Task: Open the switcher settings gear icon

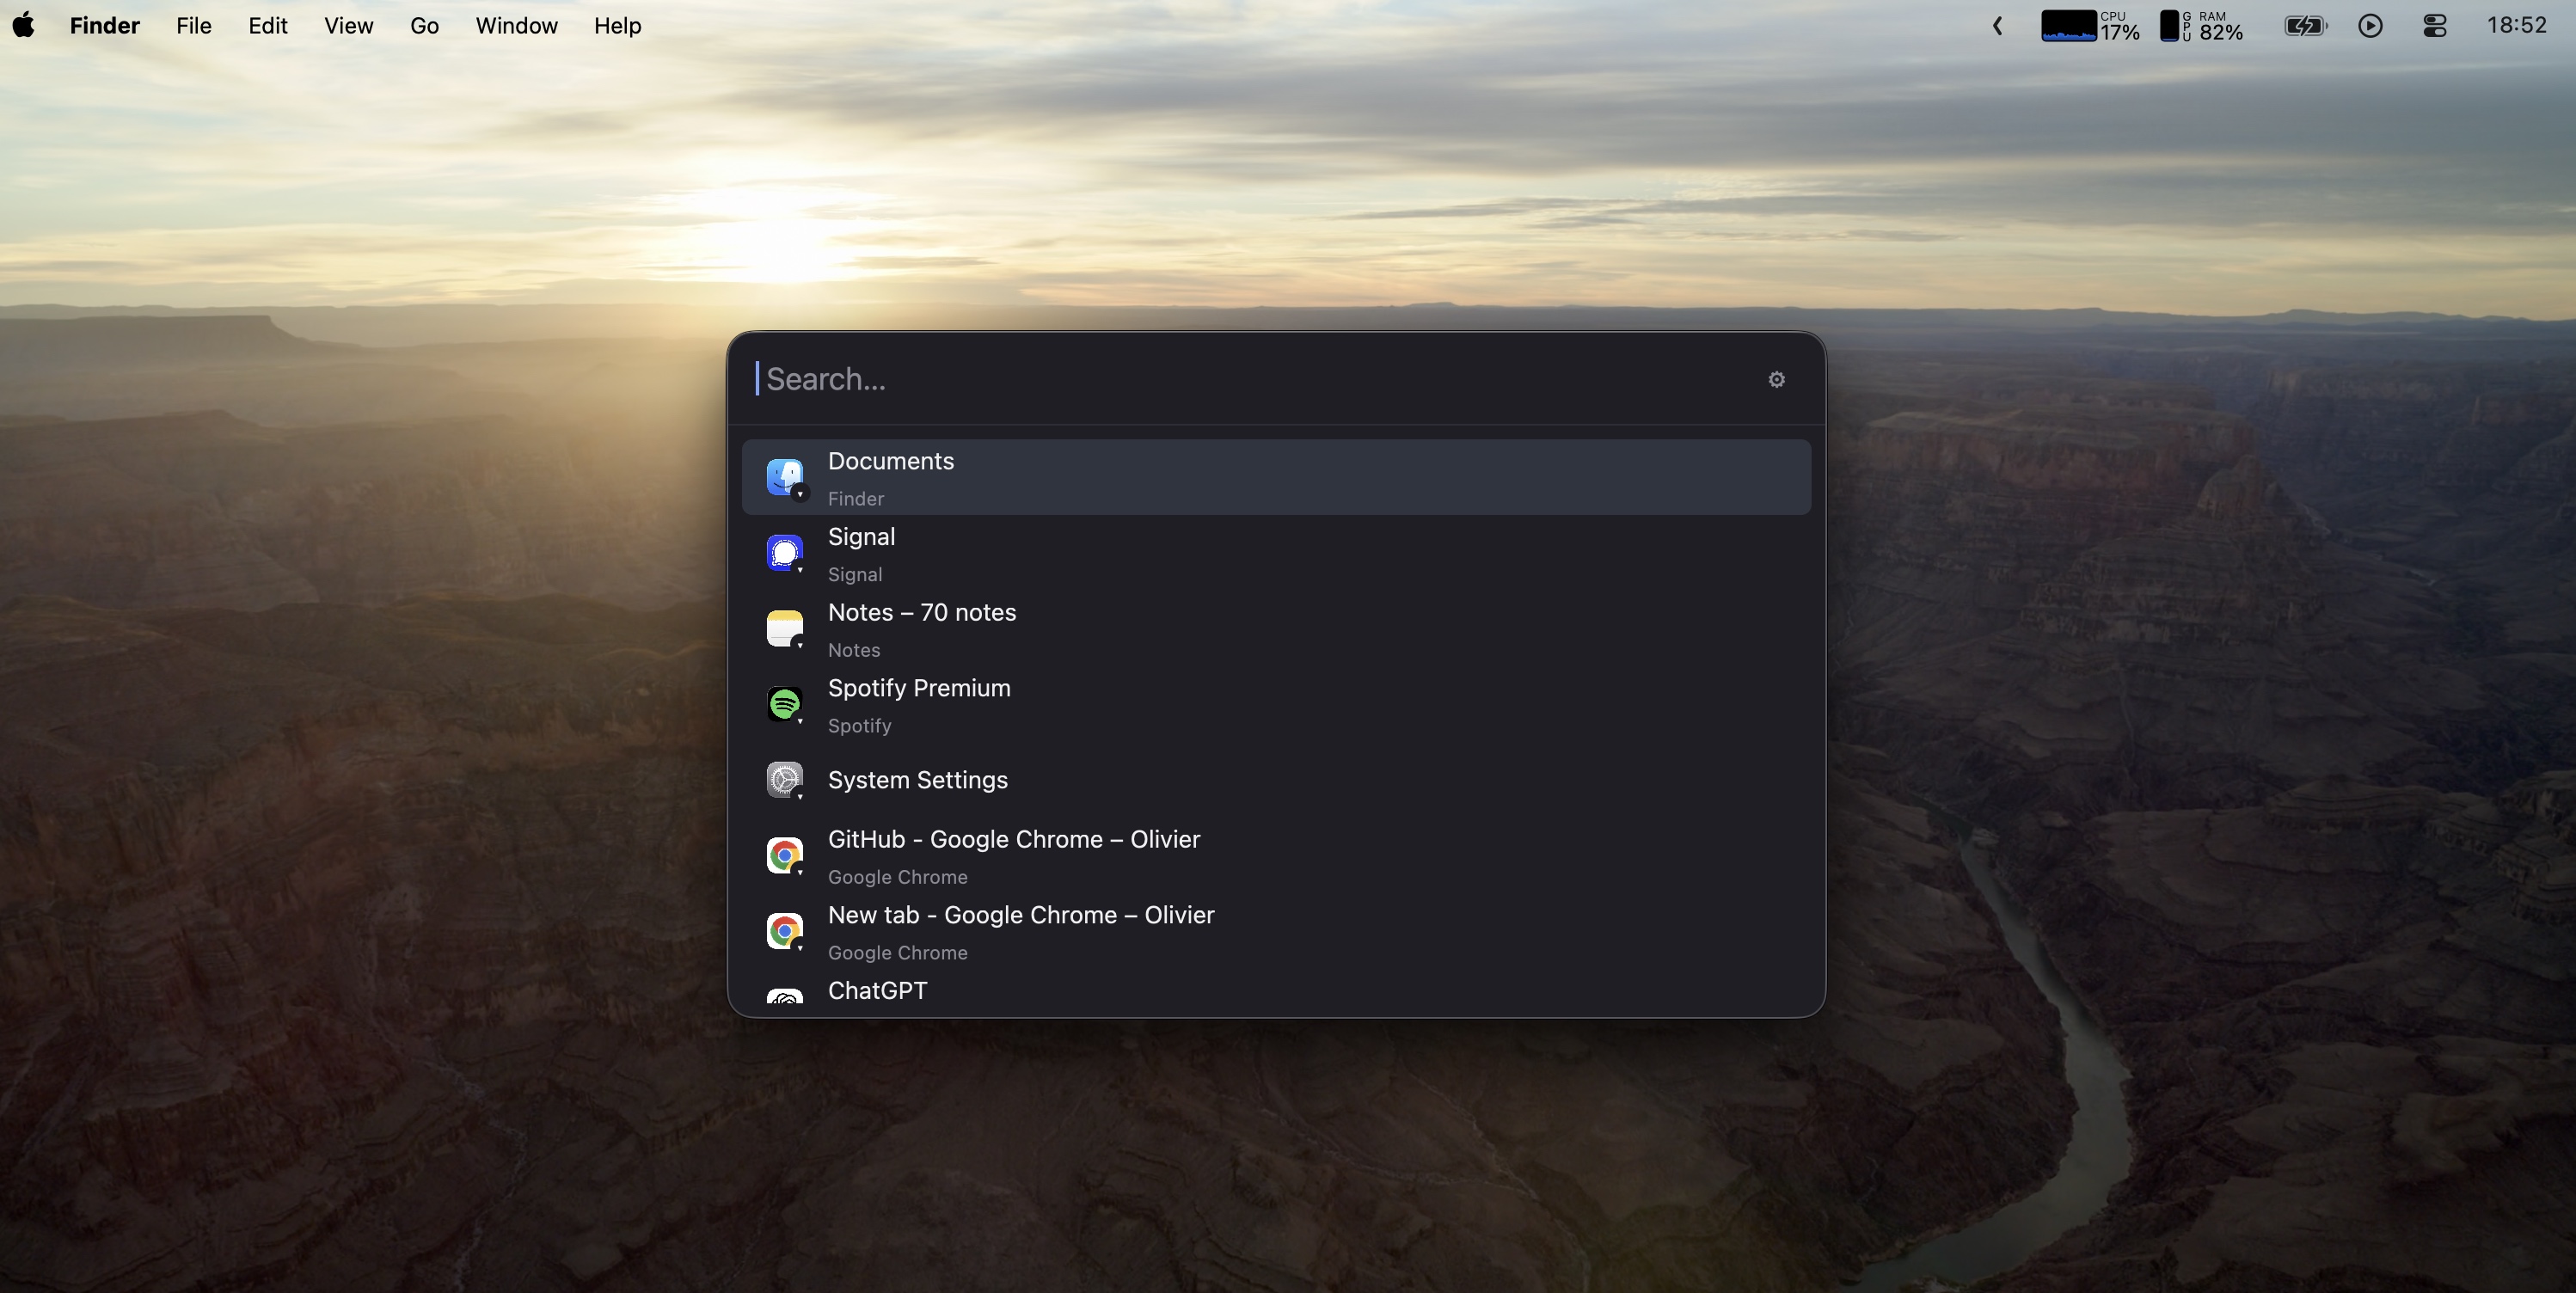Action: pos(1776,380)
